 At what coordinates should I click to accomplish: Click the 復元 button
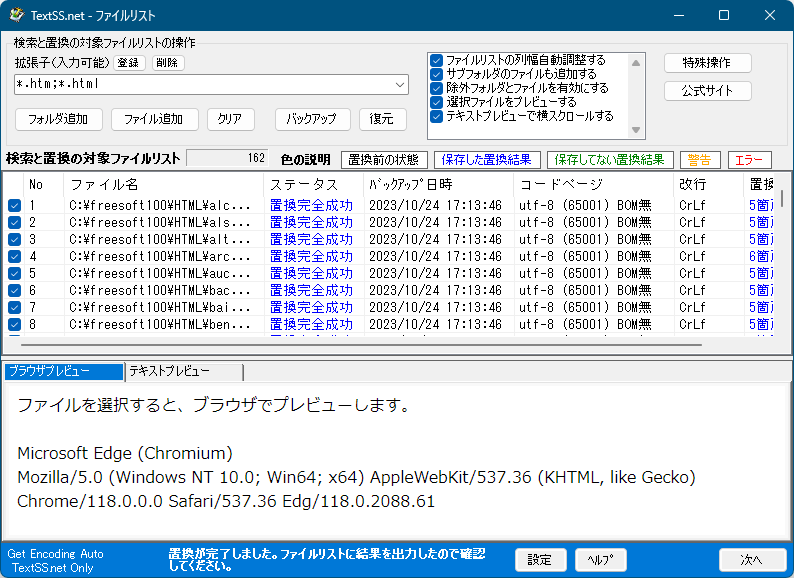pyautogui.click(x=382, y=120)
